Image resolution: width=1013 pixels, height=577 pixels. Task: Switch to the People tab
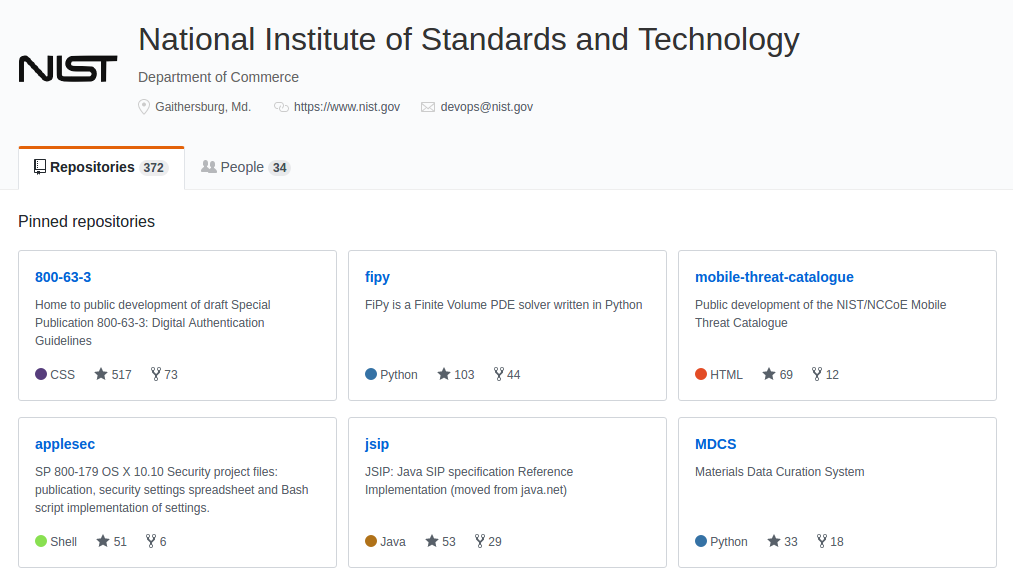(x=245, y=168)
